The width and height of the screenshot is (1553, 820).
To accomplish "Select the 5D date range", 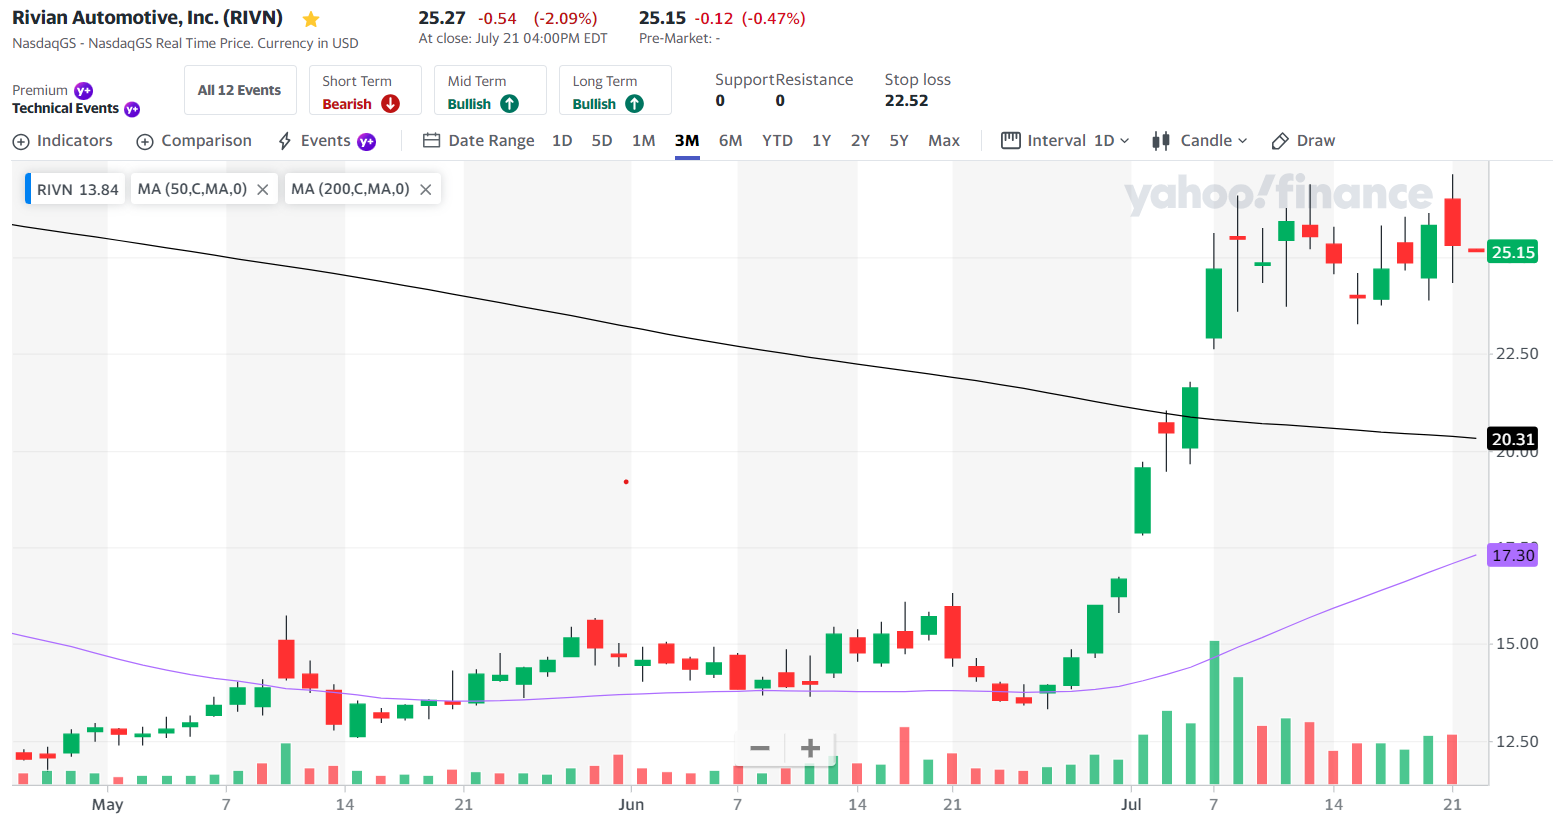I will [x=602, y=141].
